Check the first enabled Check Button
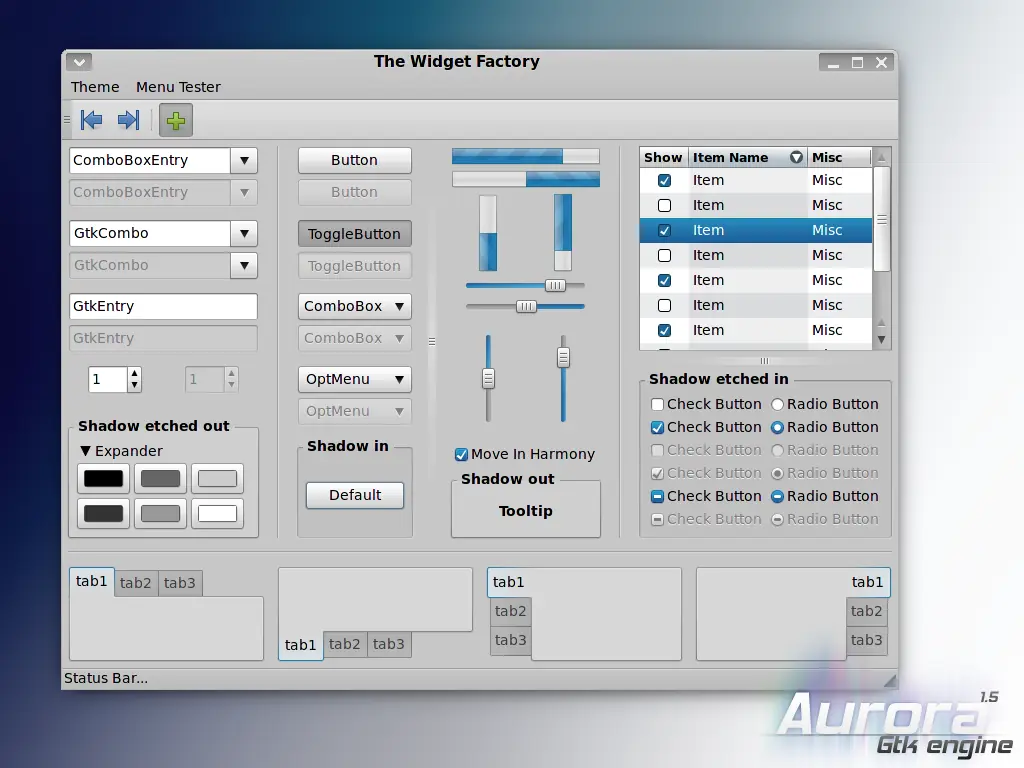Viewport: 1024px width, 768px height. (x=658, y=404)
